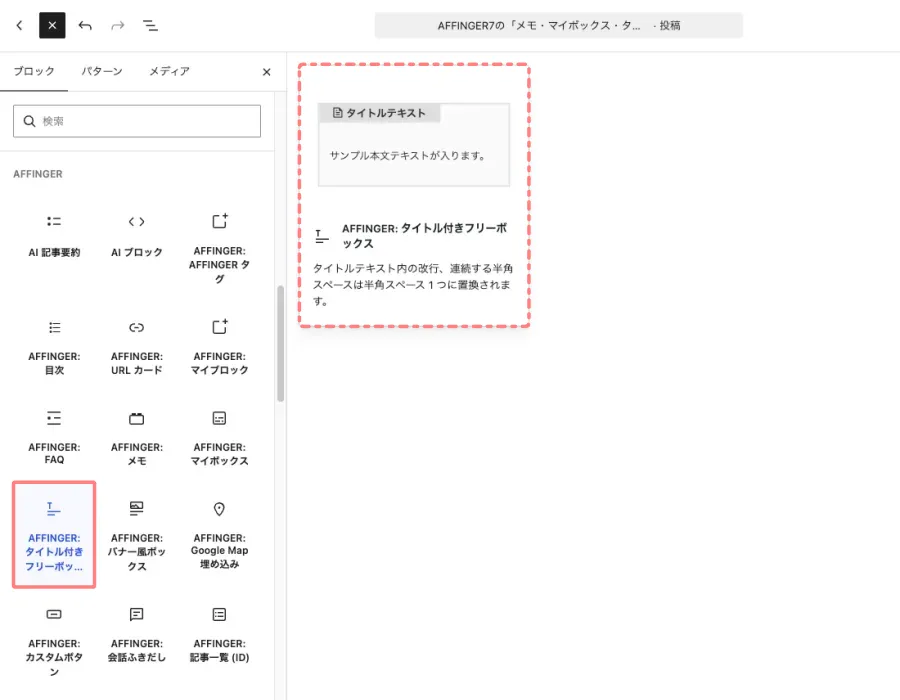Viewport: 900px width, 700px height.
Task: Switch to the メディア tab
Action: coord(169,71)
